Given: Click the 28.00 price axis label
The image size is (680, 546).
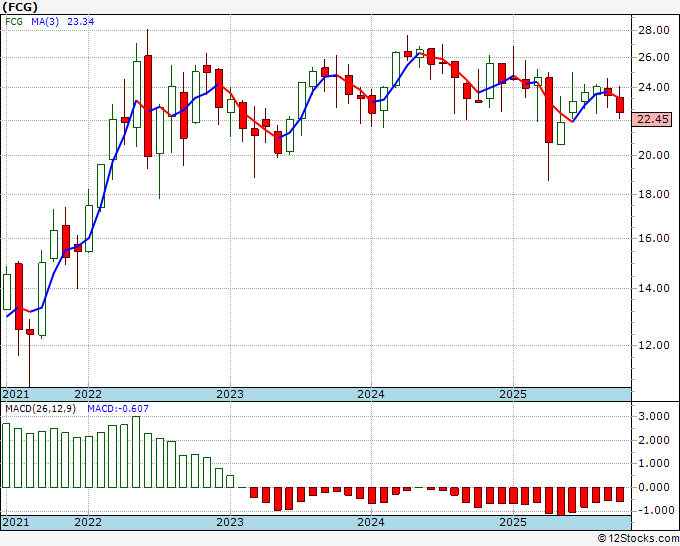Looking at the screenshot, I should click(654, 30).
